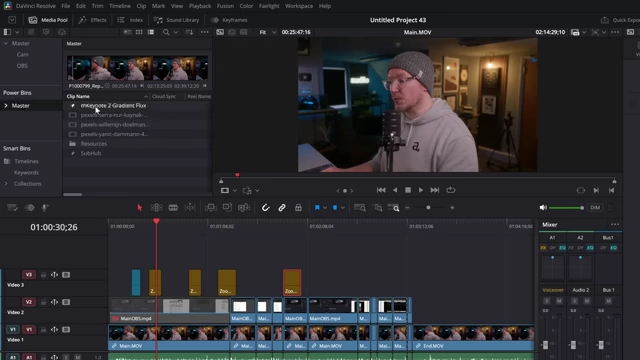Toggle auto select on Video 2 track
640x360 pixels.
(54, 302)
